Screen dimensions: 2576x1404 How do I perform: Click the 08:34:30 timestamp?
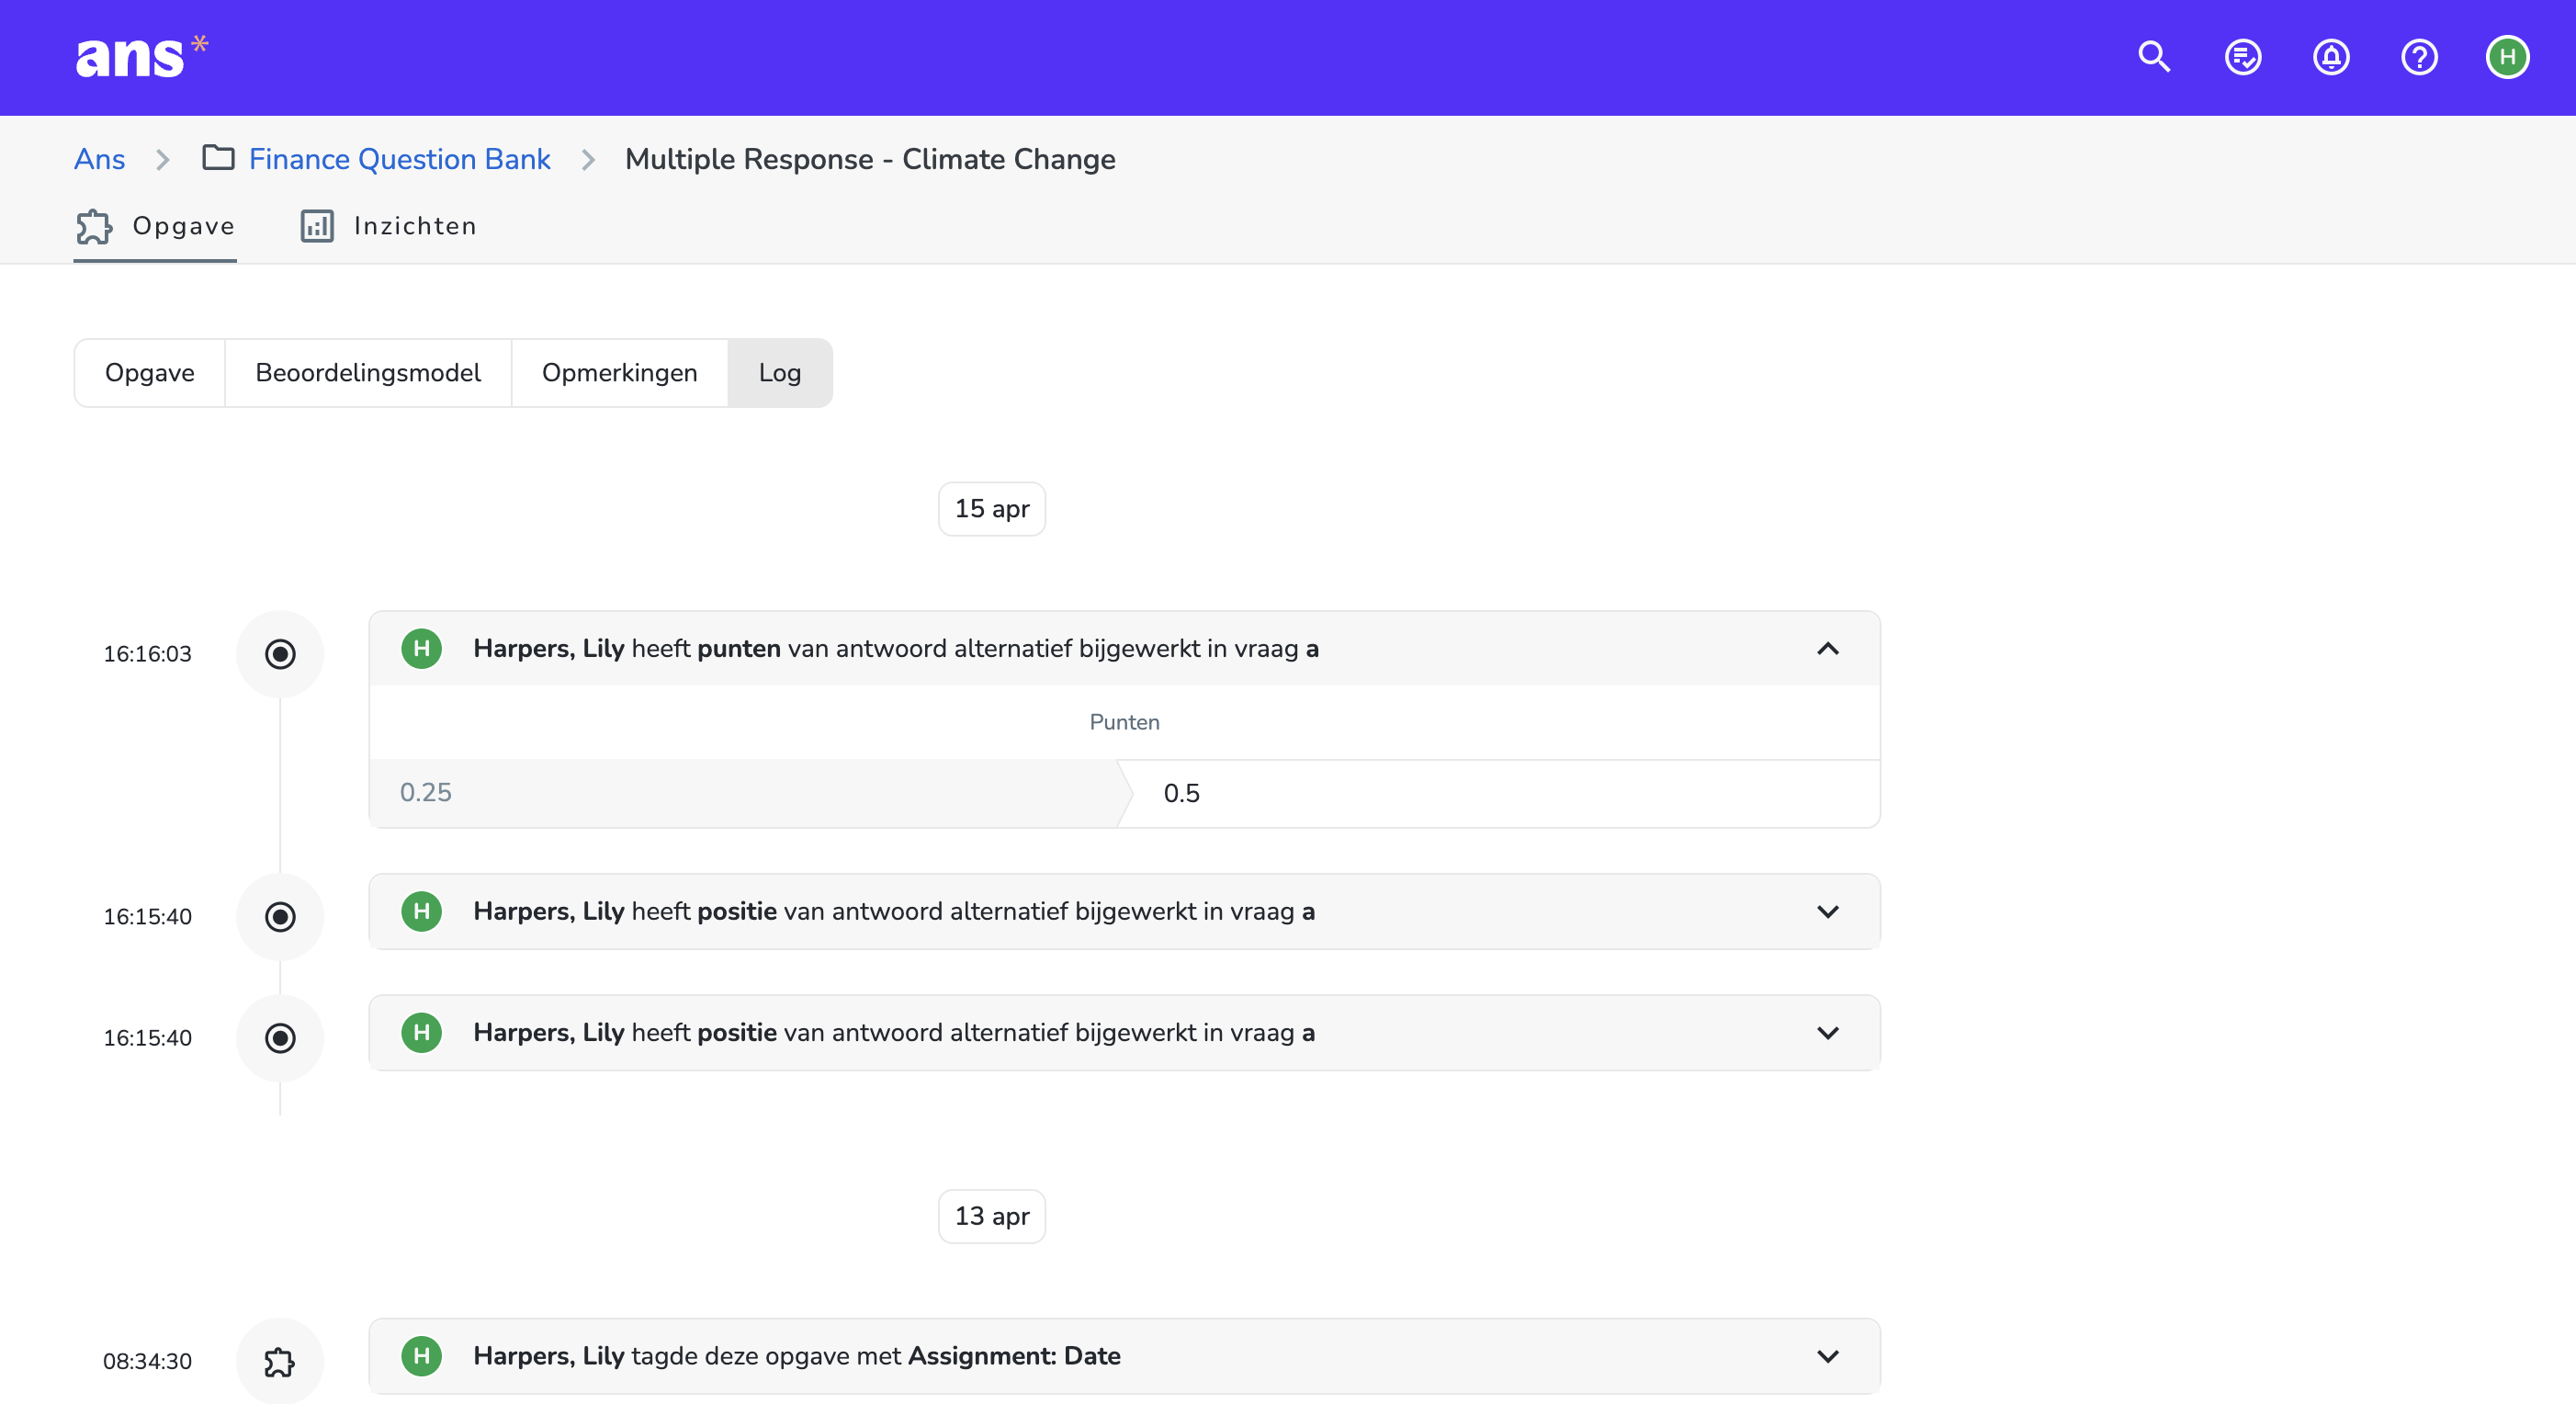click(147, 1361)
